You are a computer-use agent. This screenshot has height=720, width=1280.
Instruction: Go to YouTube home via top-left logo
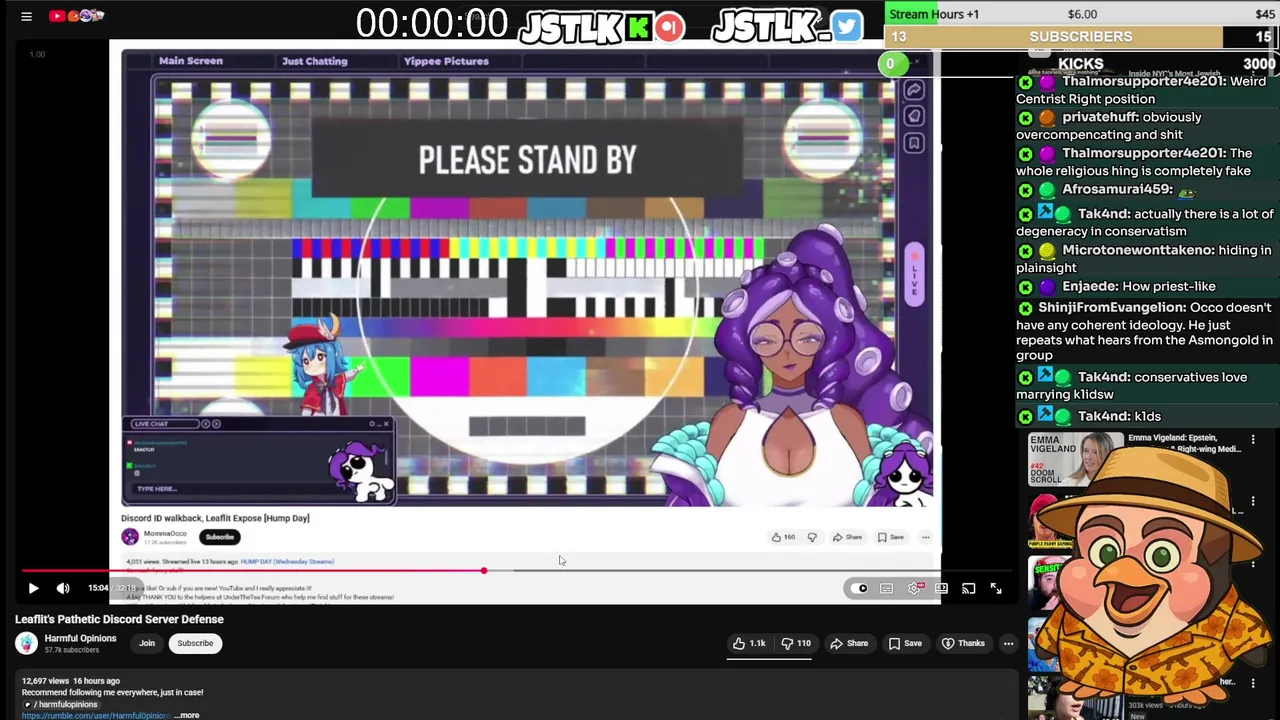[77, 16]
